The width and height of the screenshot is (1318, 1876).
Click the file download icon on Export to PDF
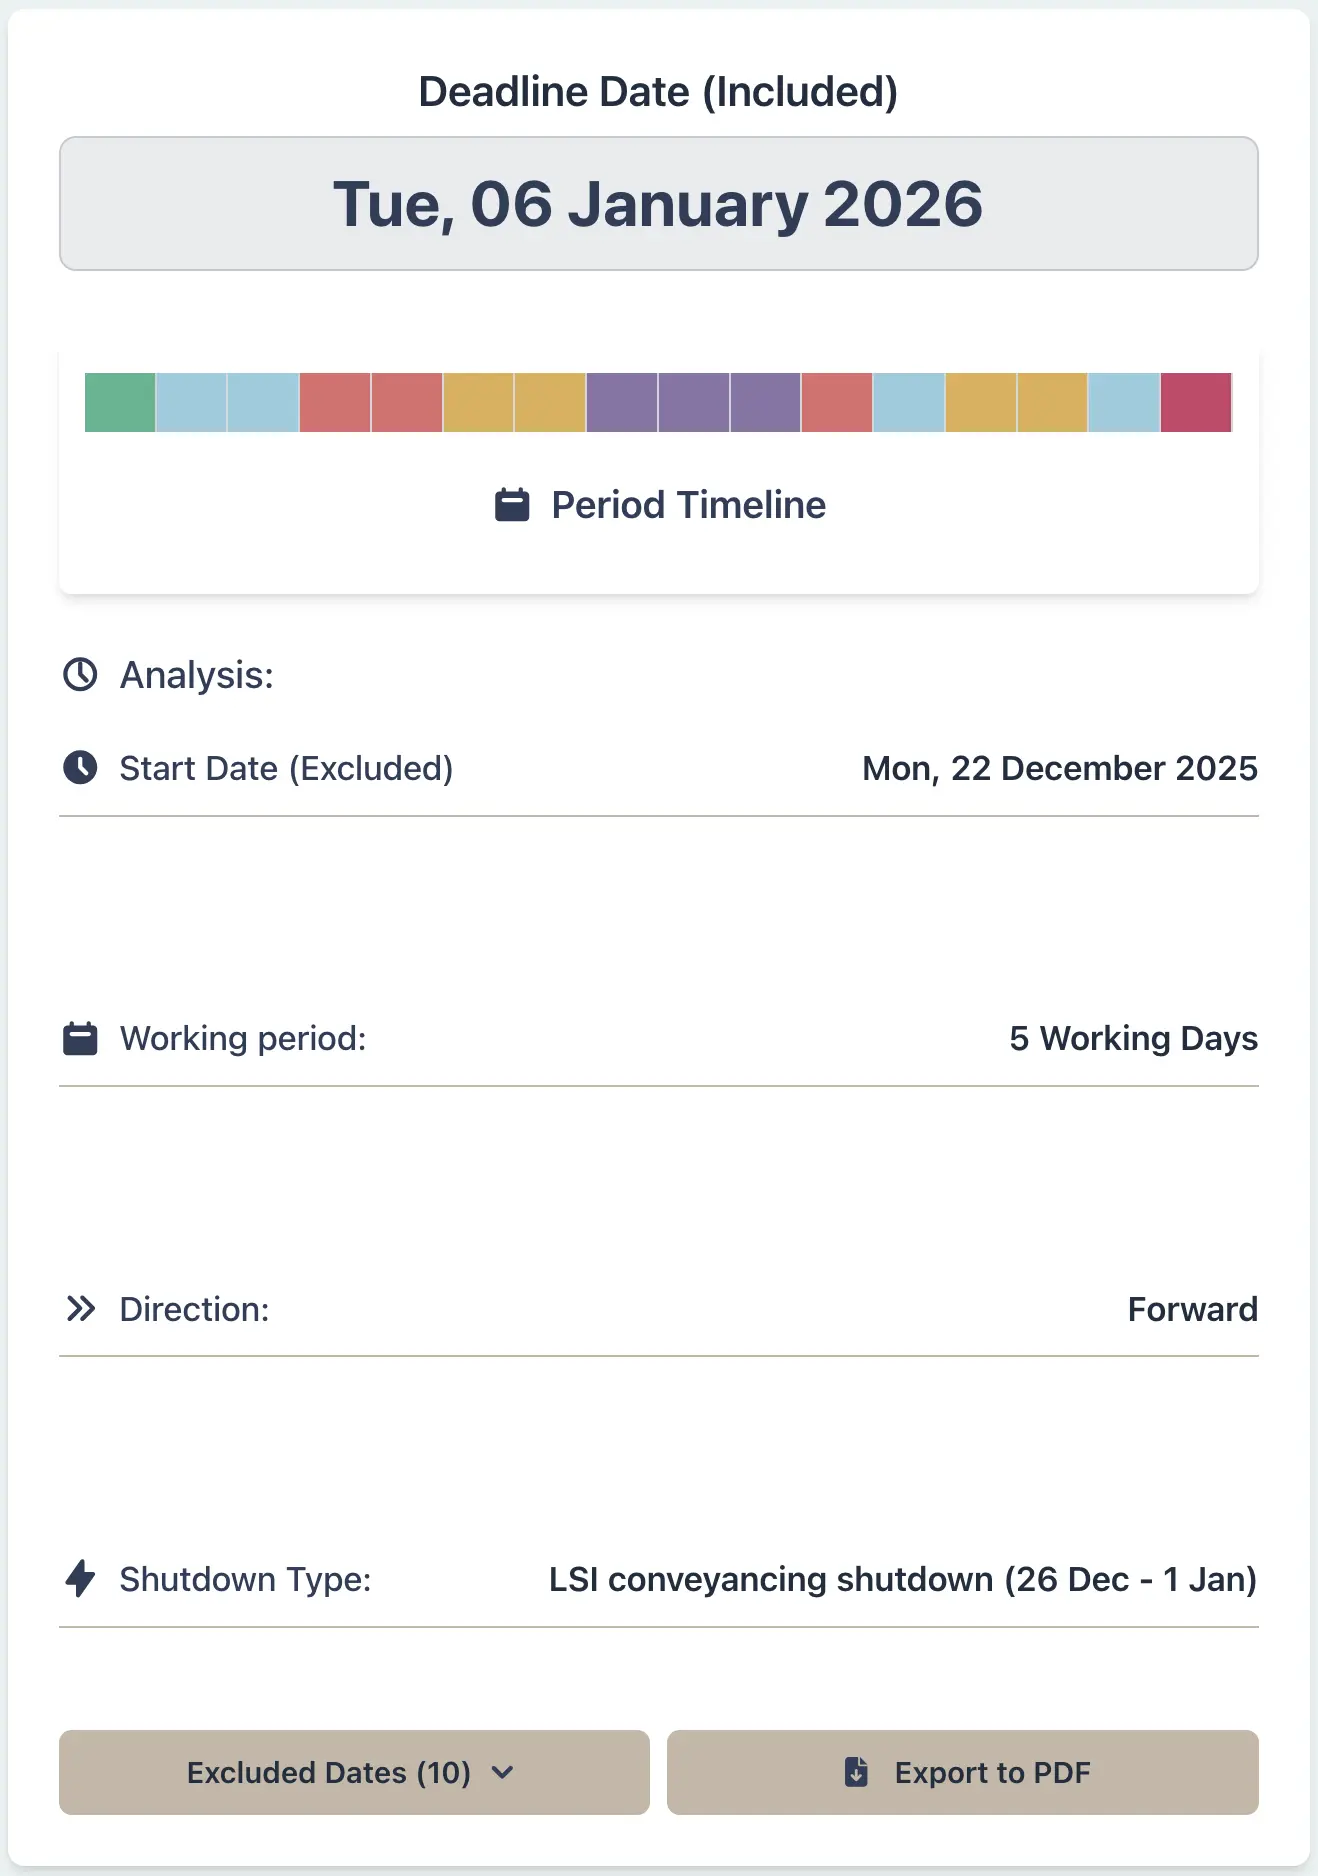click(856, 1772)
